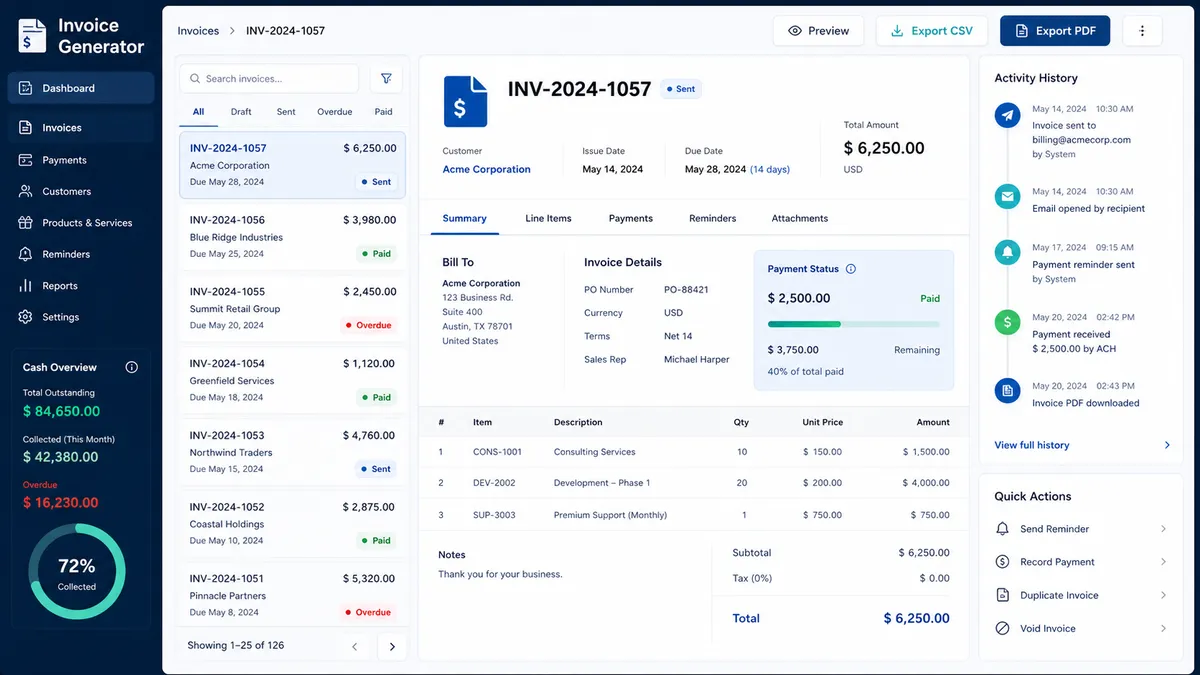This screenshot has width=1200, height=675.
Task: Click the Invoice Generator logo icon
Action: [32, 36]
